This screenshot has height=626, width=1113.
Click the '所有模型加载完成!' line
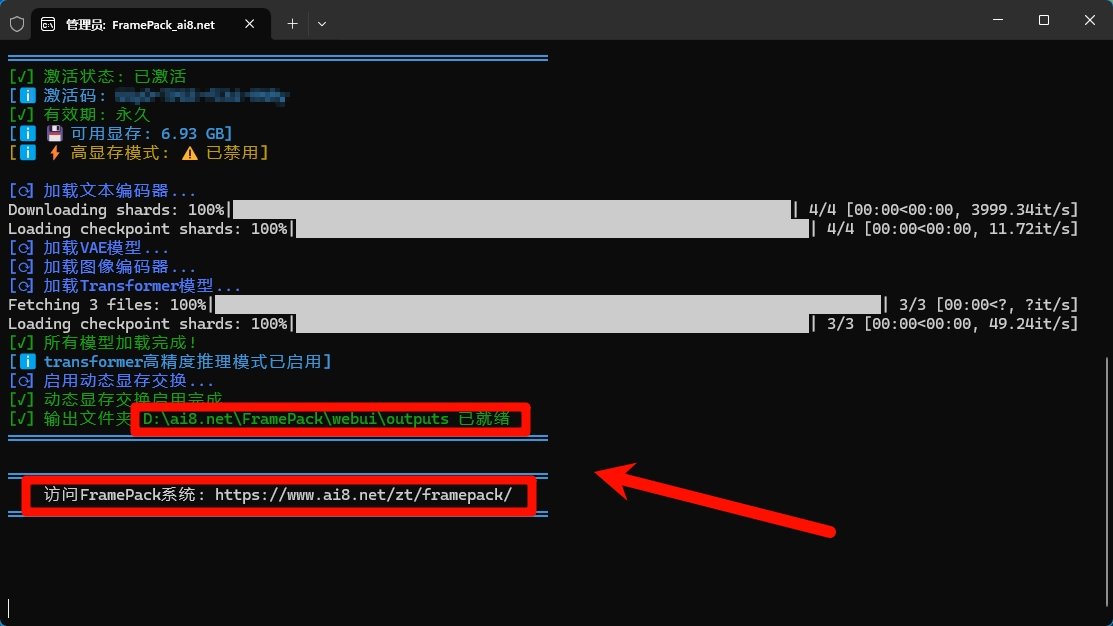tap(102, 343)
